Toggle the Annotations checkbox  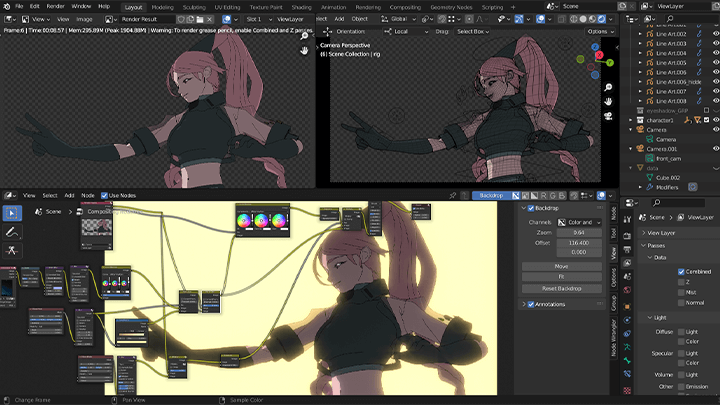point(531,304)
